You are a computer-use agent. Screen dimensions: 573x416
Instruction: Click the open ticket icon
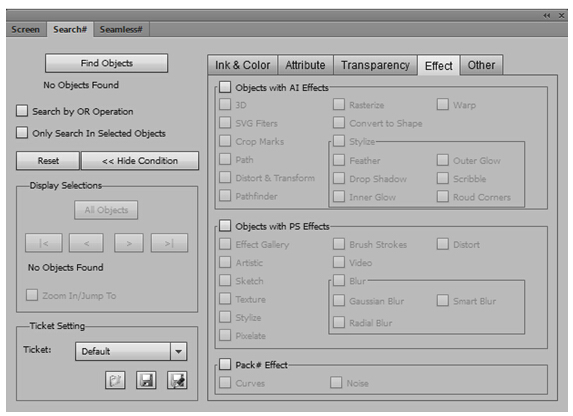tap(115, 381)
